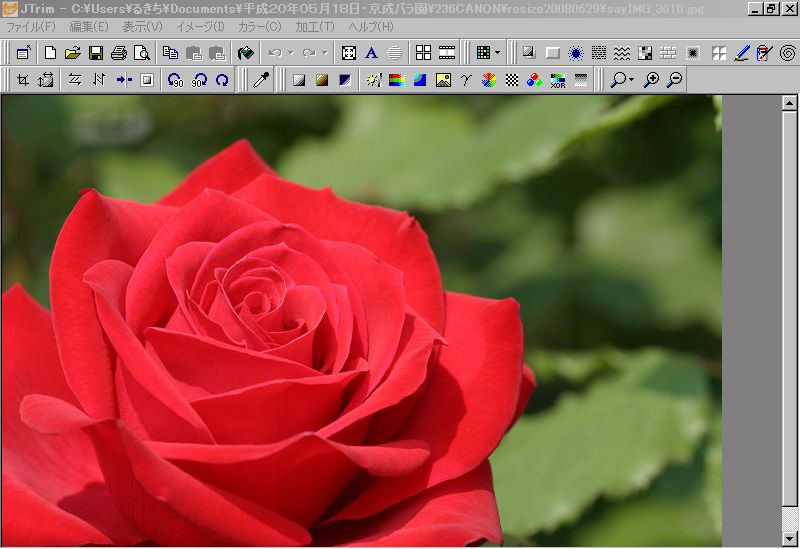Apply the black blur spot effect
This screenshot has height=549, width=800.
(x=693, y=53)
